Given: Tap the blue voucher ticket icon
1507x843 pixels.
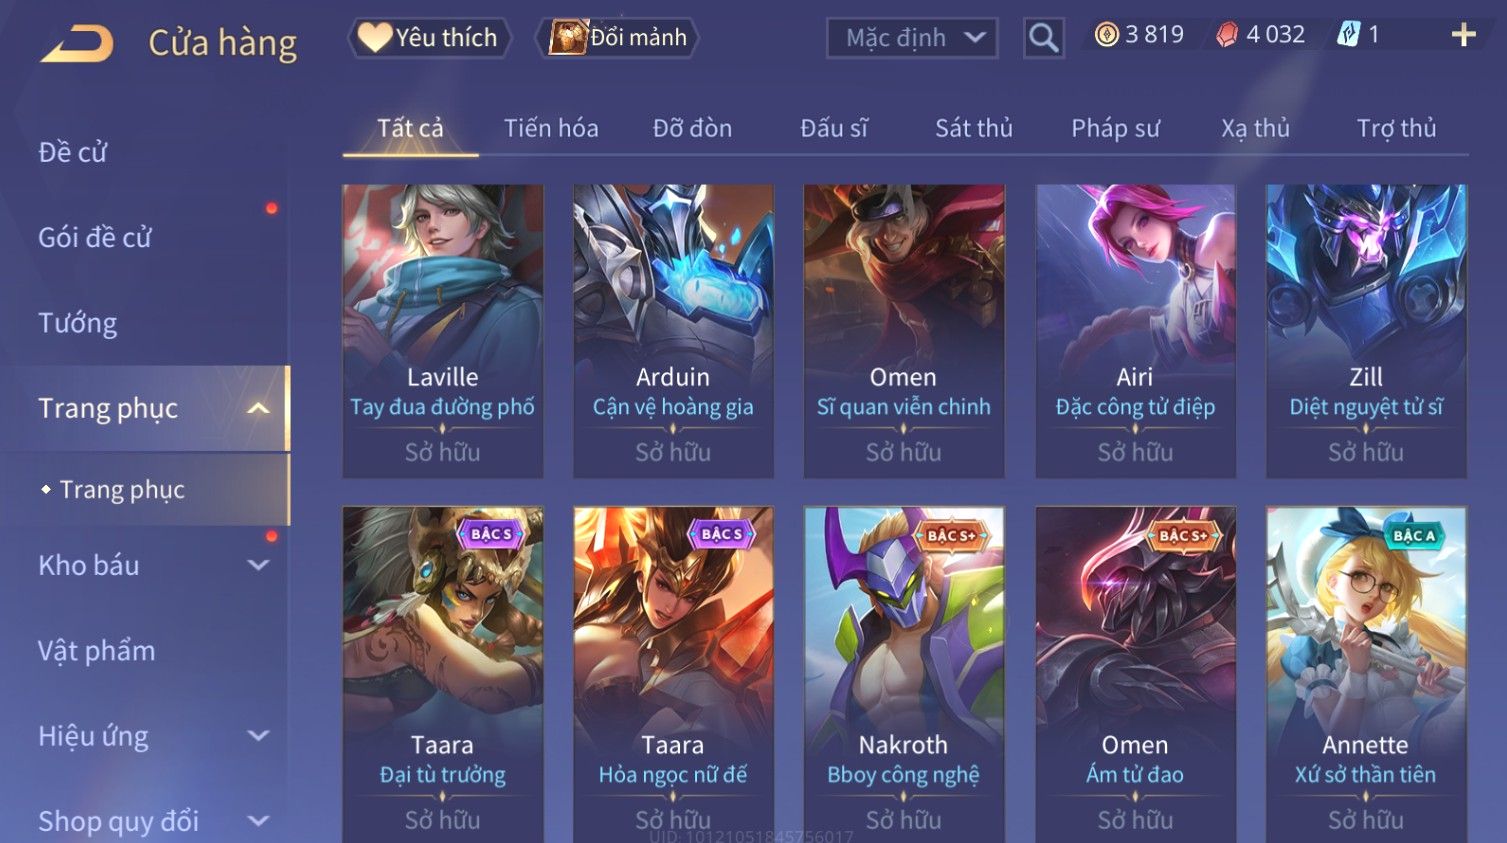Looking at the screenshot, I should (1348, 35).
